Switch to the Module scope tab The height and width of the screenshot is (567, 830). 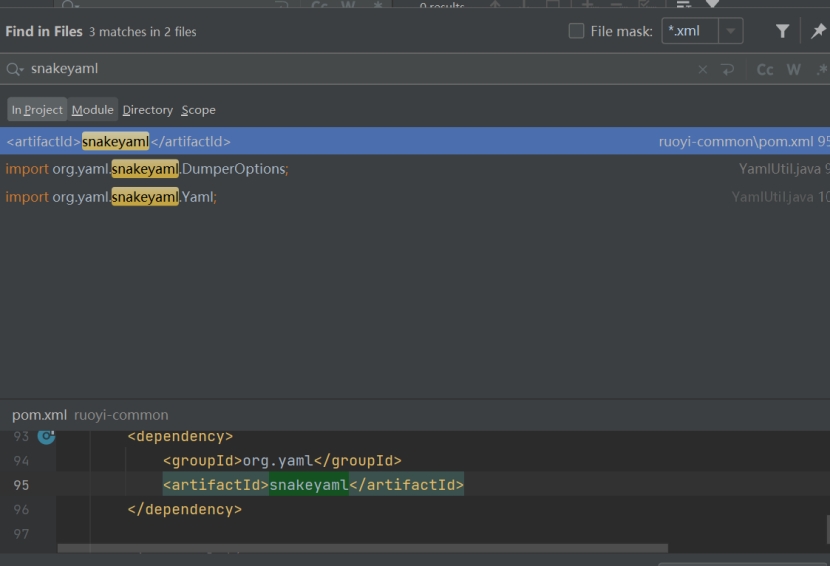click(92, 110)
